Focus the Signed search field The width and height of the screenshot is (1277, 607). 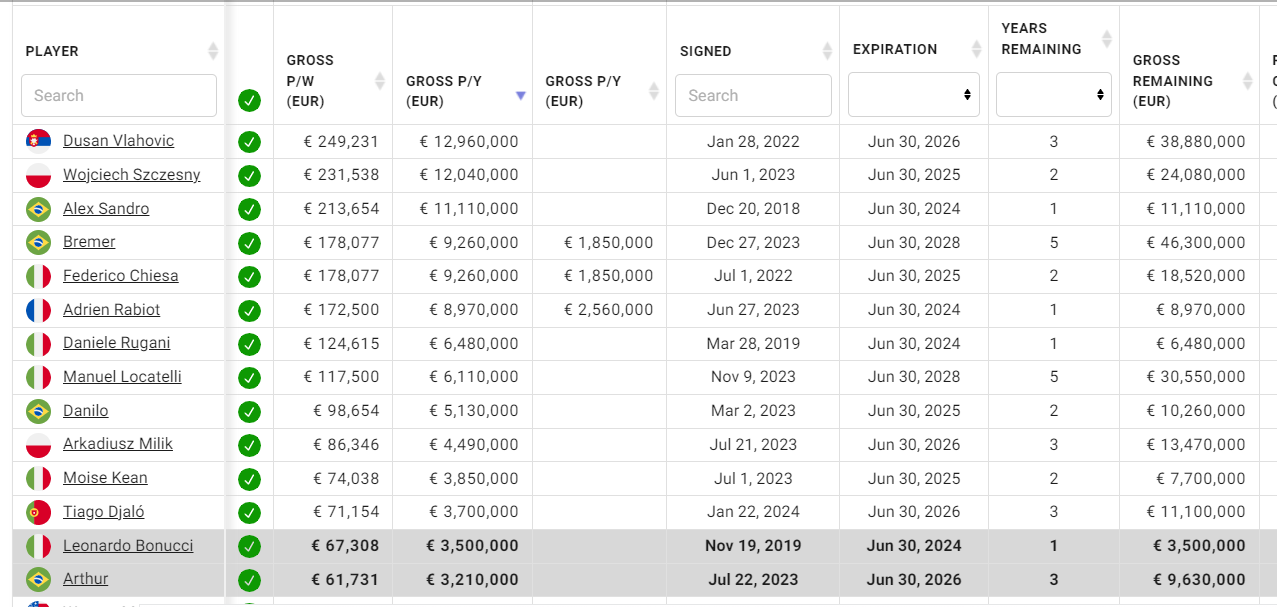753,95
